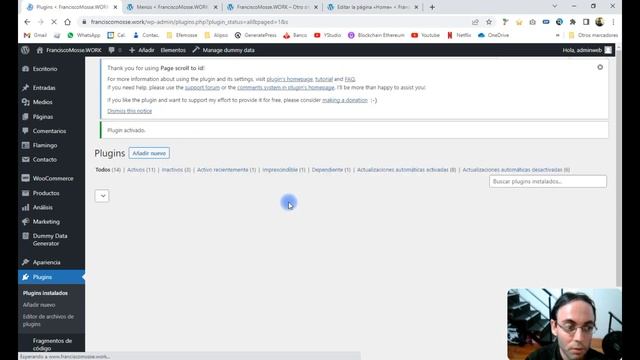This screenshot has width=640, height=360.
Task: Open Manage dummy data in admin bar
Action: [224, 50]
